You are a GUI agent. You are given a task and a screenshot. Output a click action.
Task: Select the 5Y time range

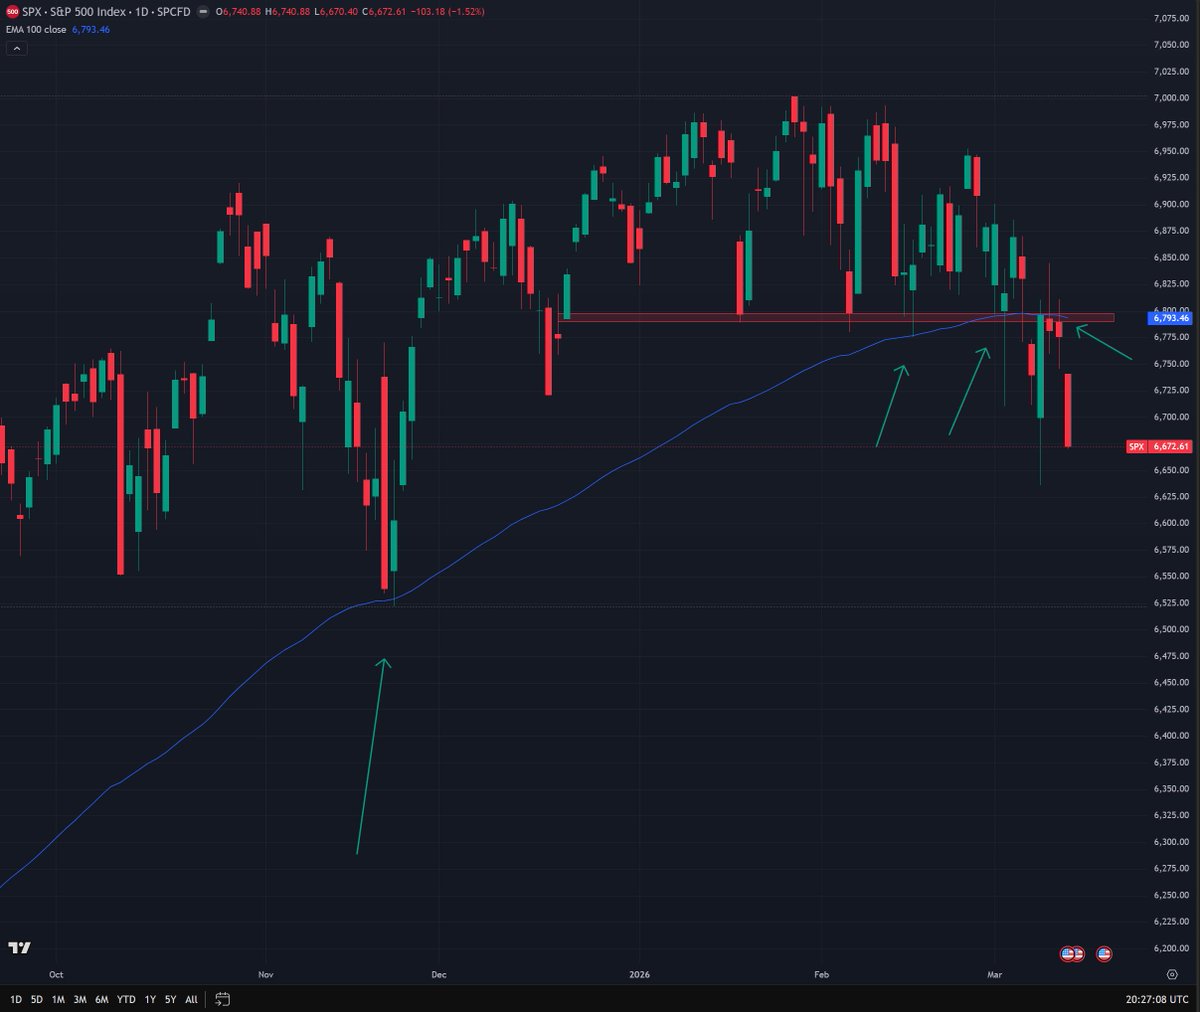[171, 999]
